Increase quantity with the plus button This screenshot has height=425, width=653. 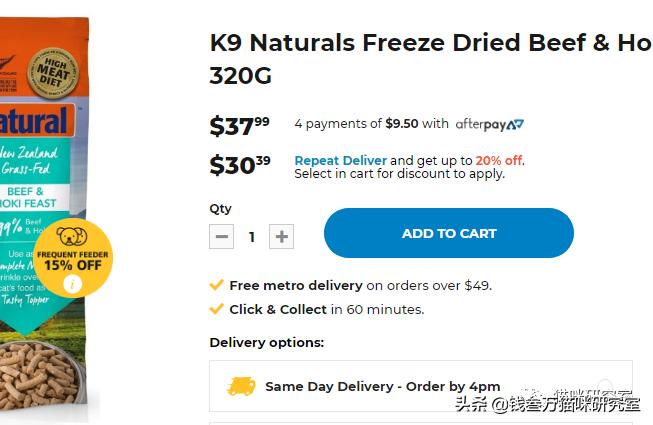pyautogui.click(x=282, y=237)
